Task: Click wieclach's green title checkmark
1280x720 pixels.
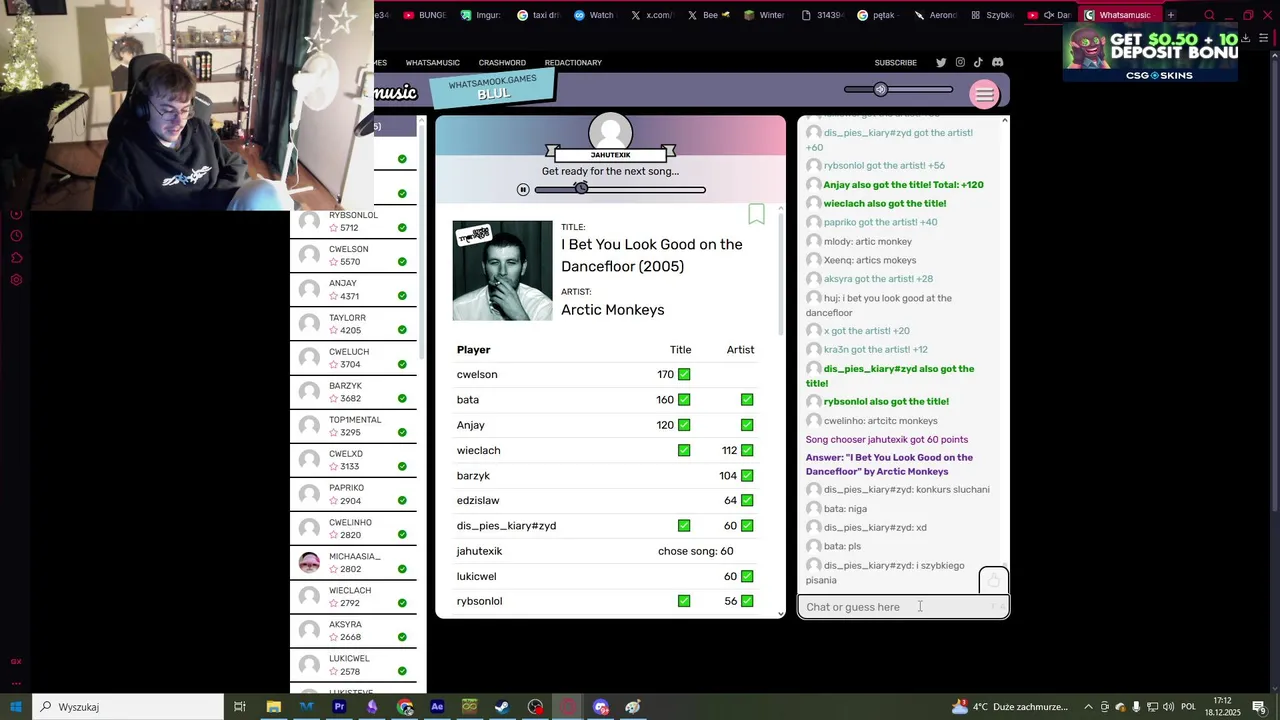Action: [x=684, y=450]
